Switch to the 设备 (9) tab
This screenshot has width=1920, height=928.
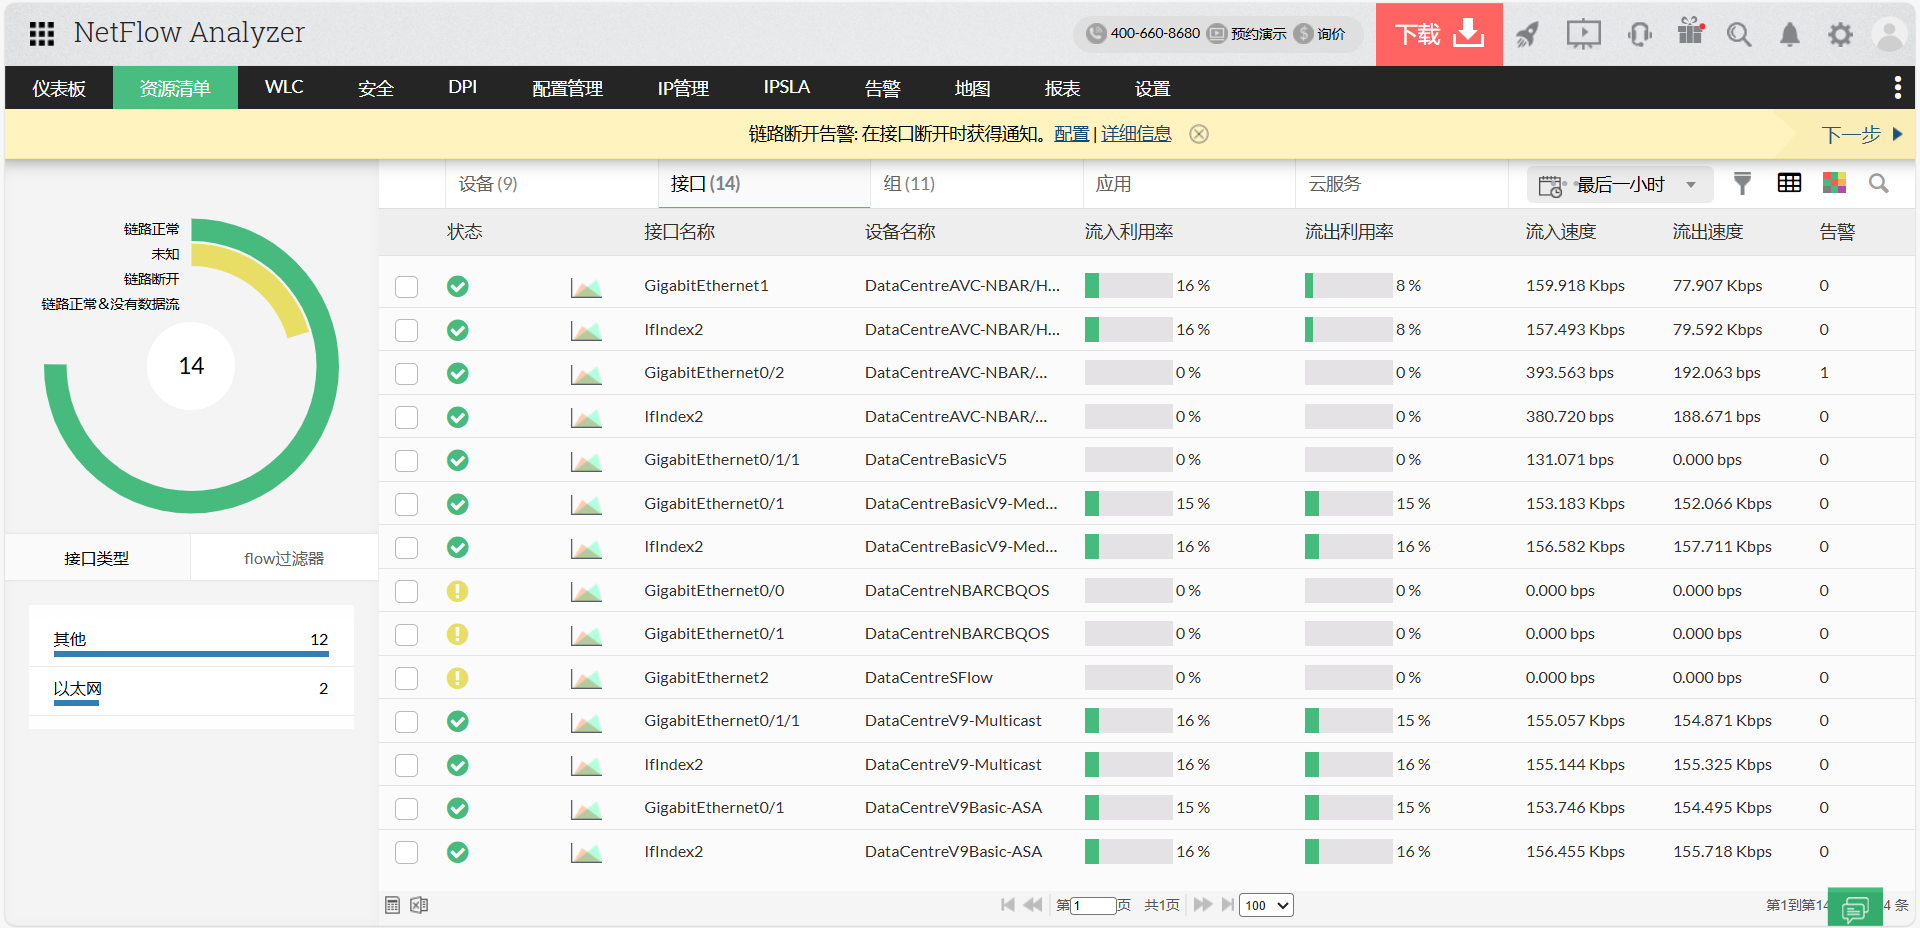[x=487, y=184]
